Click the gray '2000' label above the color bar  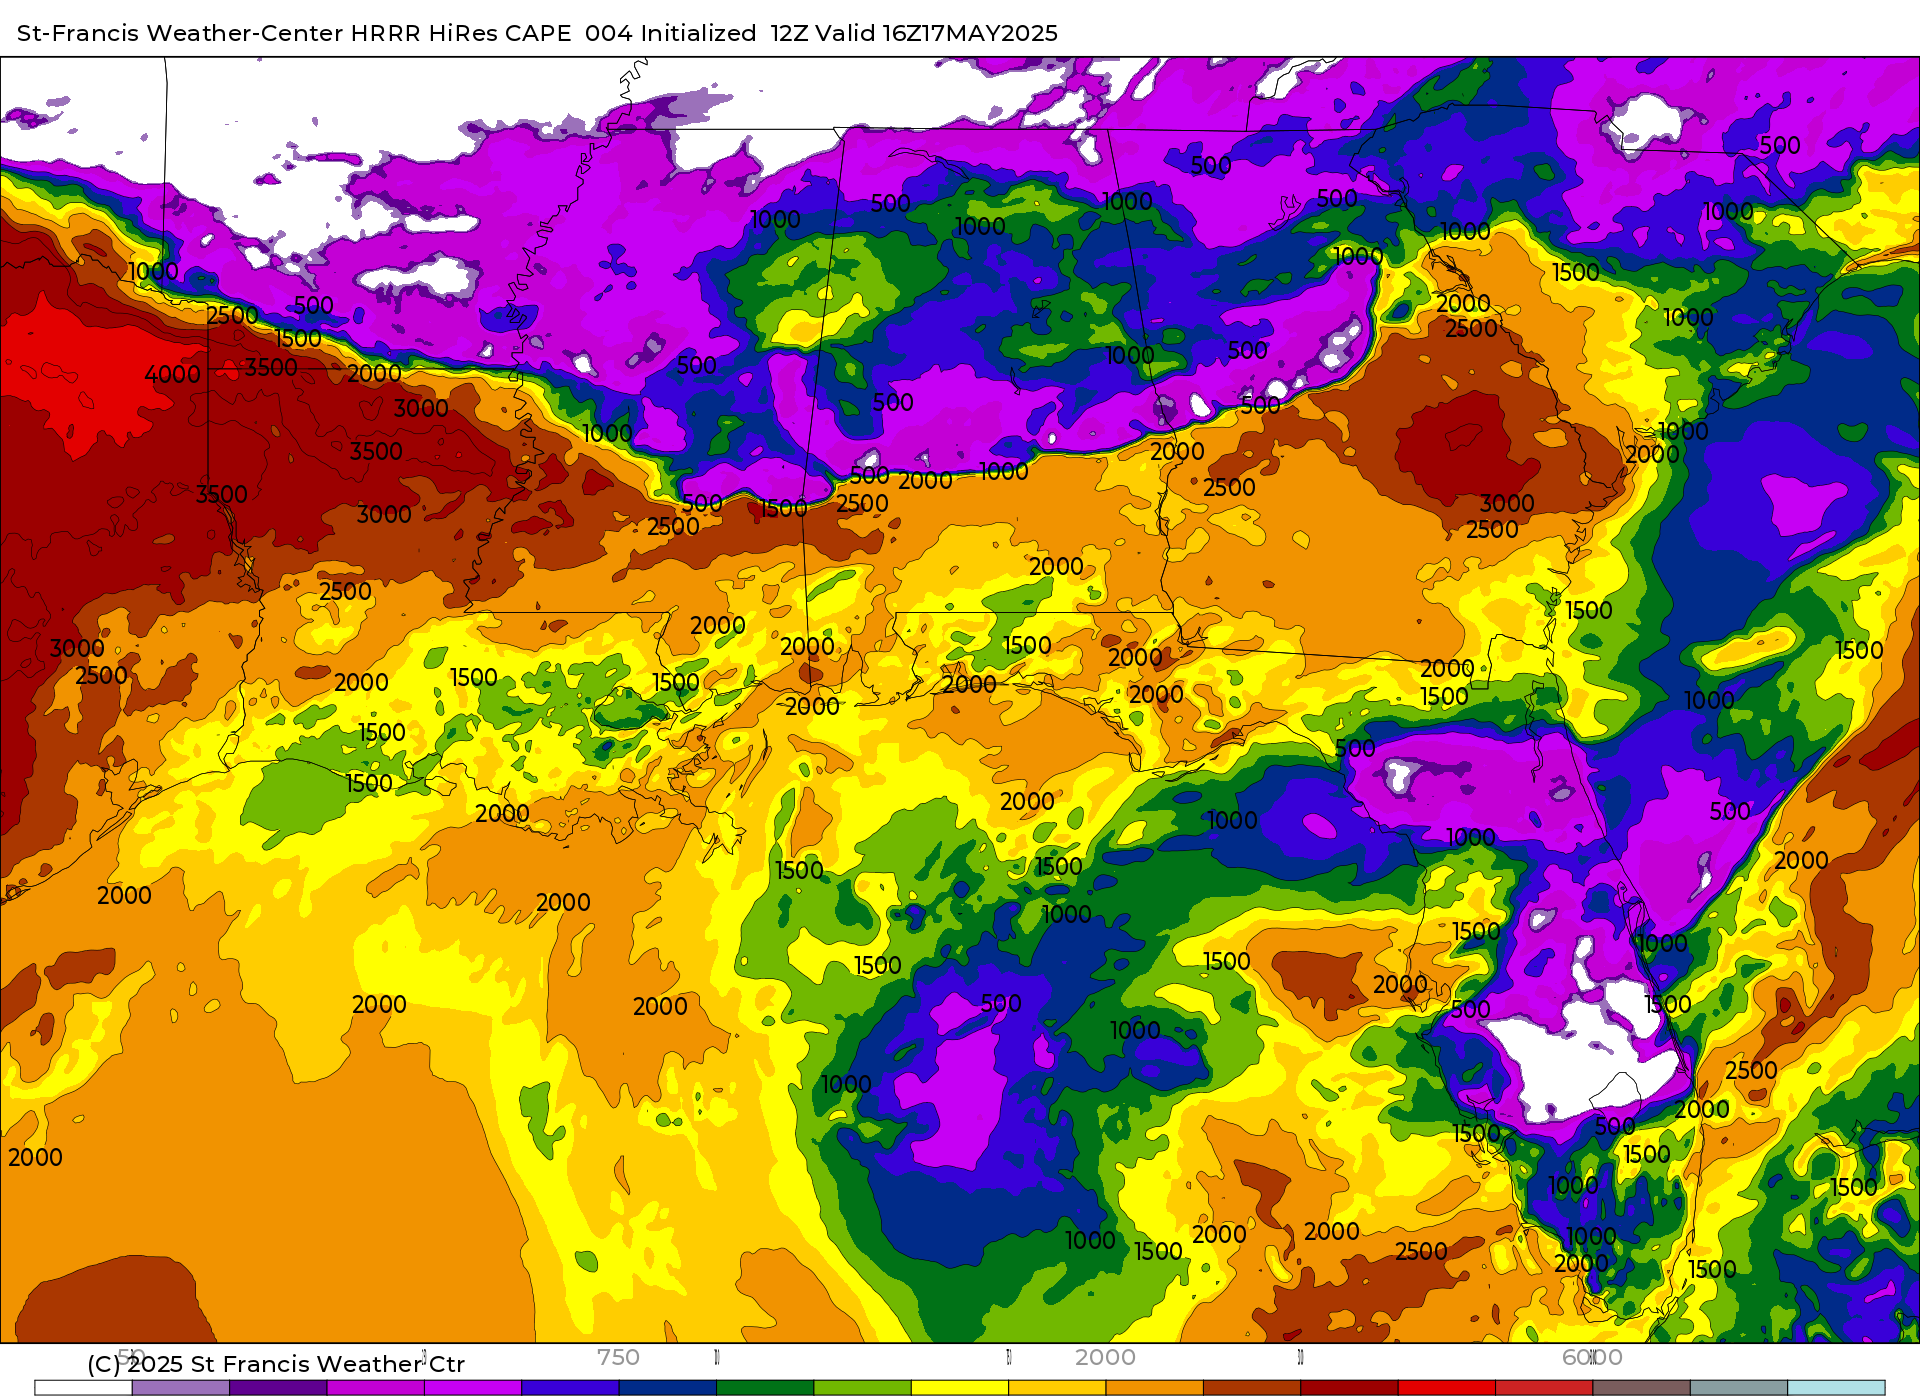coord(1105,1357)
